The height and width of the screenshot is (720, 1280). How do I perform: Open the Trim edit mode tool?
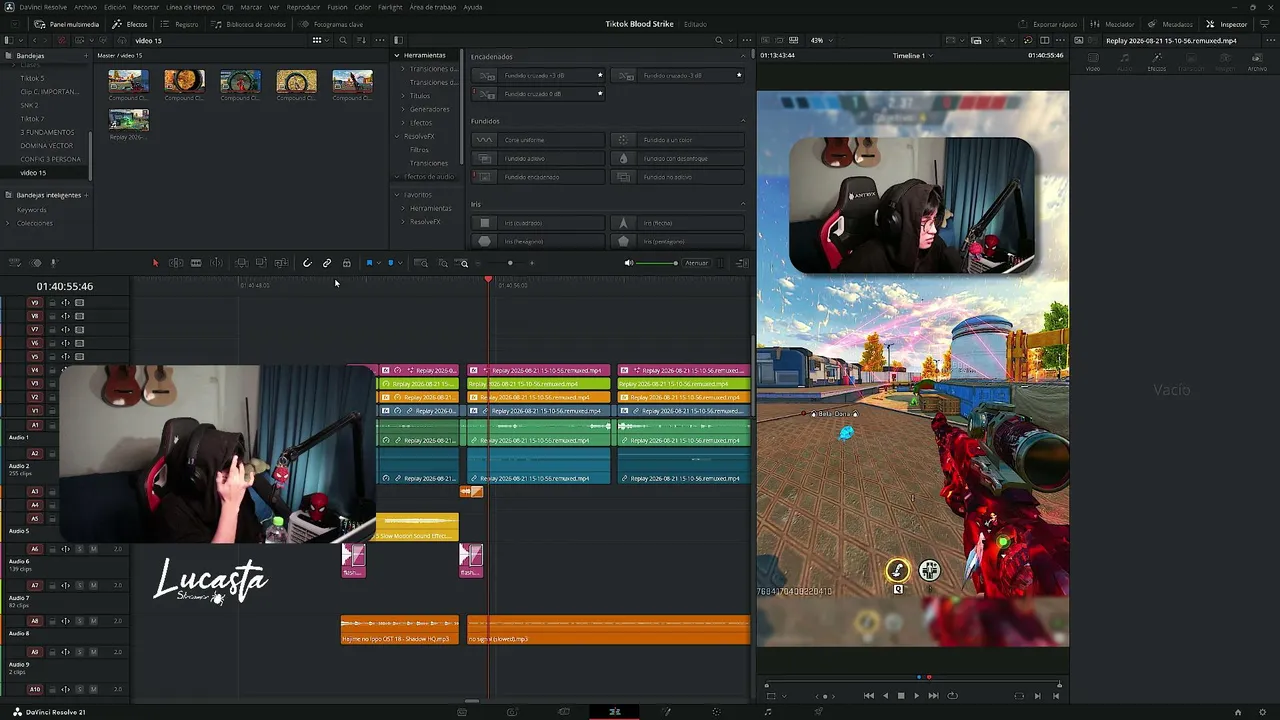pos(176,263)
